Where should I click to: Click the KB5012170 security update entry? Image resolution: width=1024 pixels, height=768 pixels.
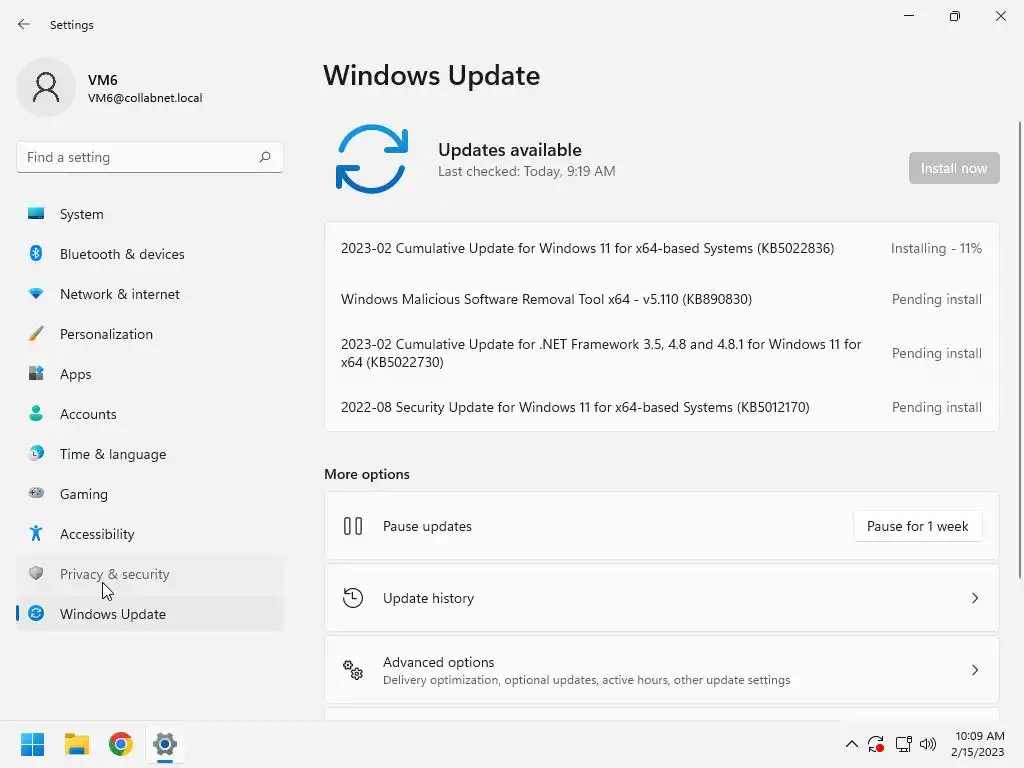click(x=662, y=407)
